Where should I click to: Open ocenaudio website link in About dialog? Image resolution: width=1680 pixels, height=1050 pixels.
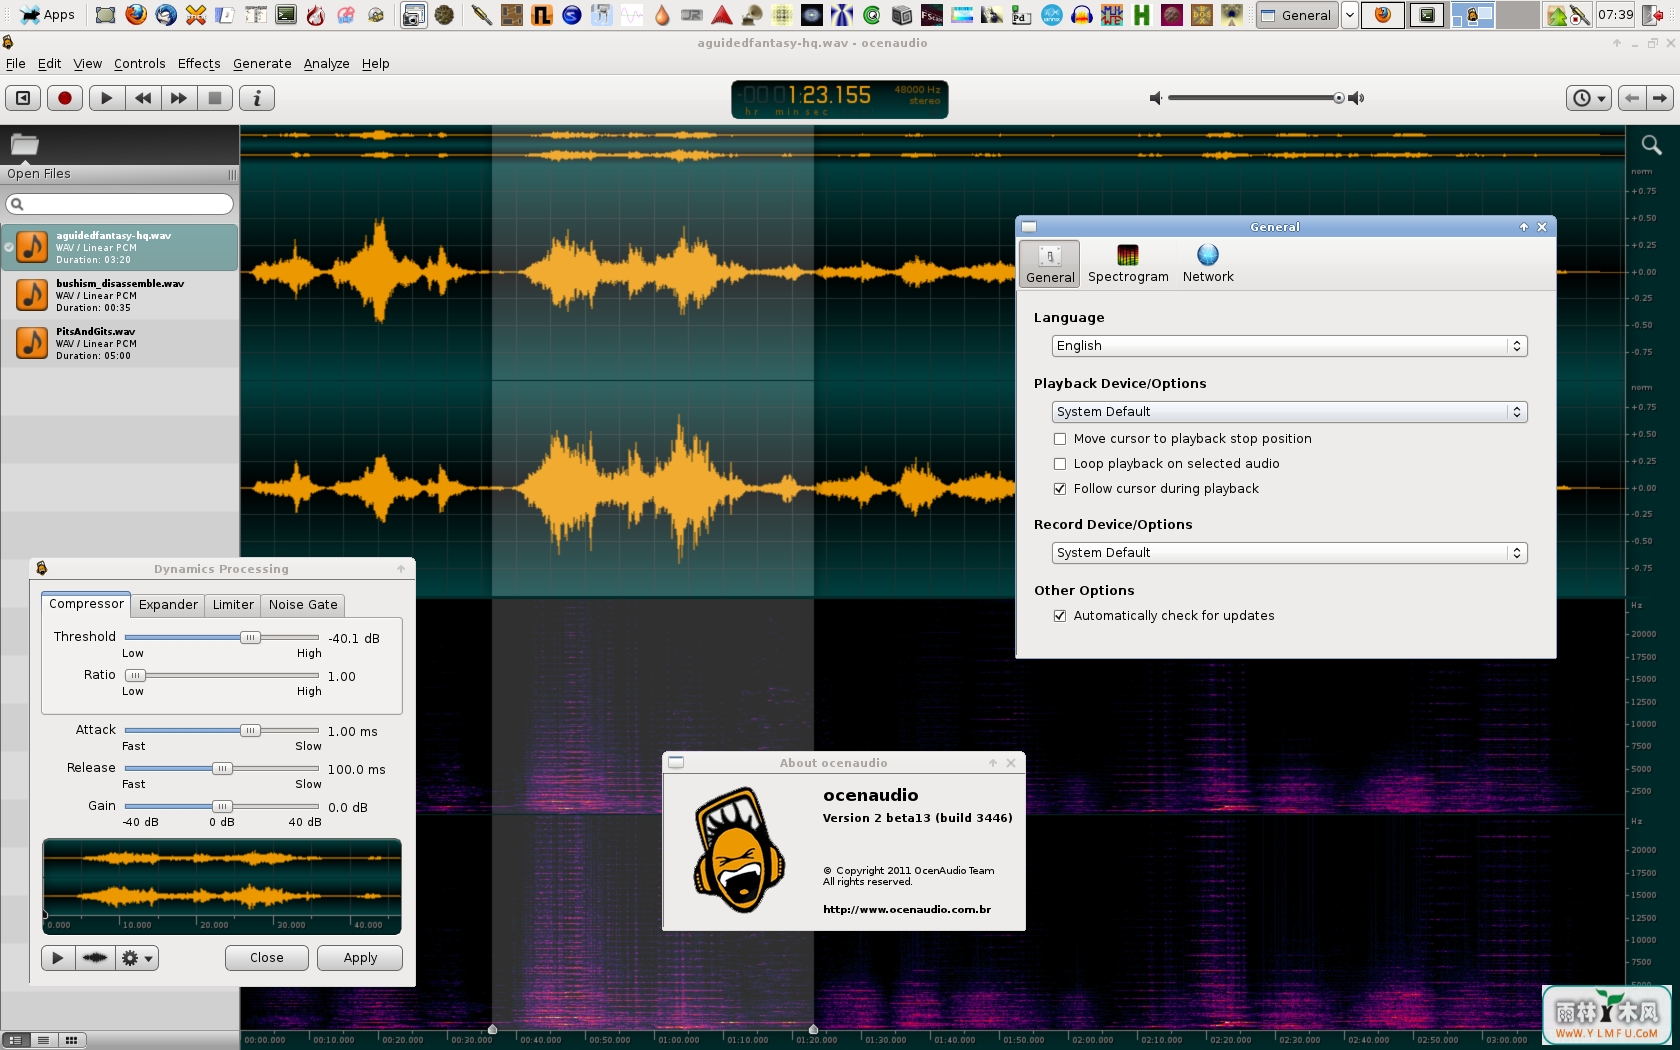[907, 910]
